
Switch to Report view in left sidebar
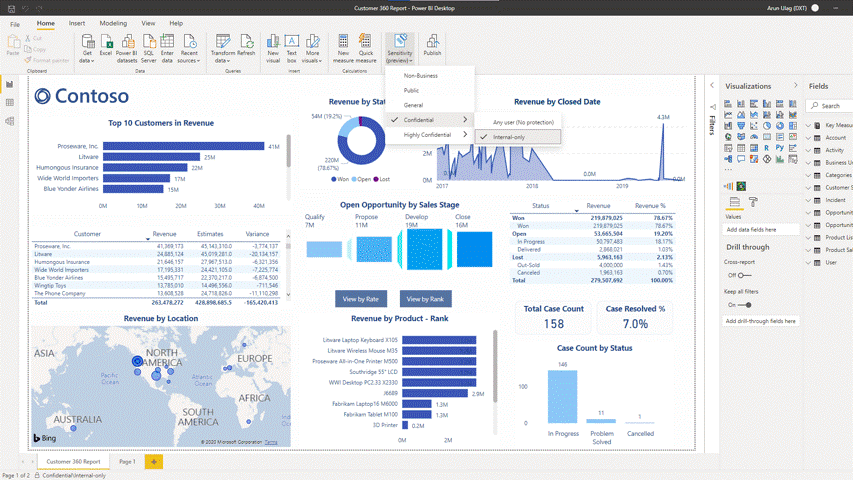9,84
